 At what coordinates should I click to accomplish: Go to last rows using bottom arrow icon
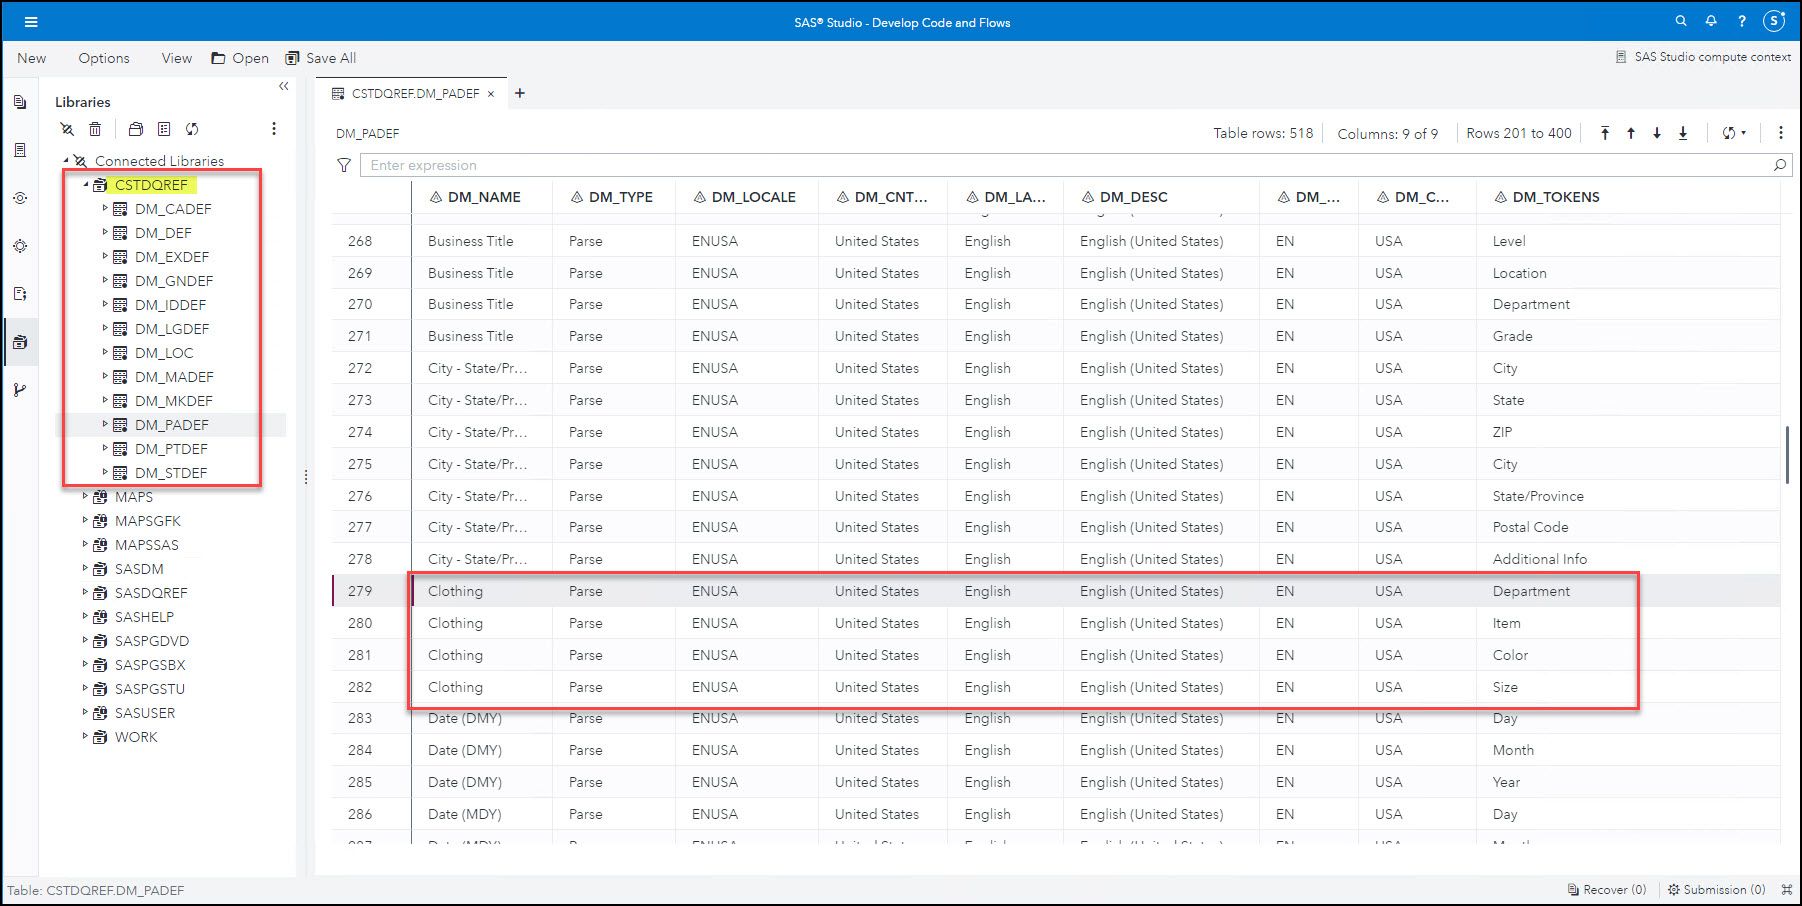coord(1682,132)
